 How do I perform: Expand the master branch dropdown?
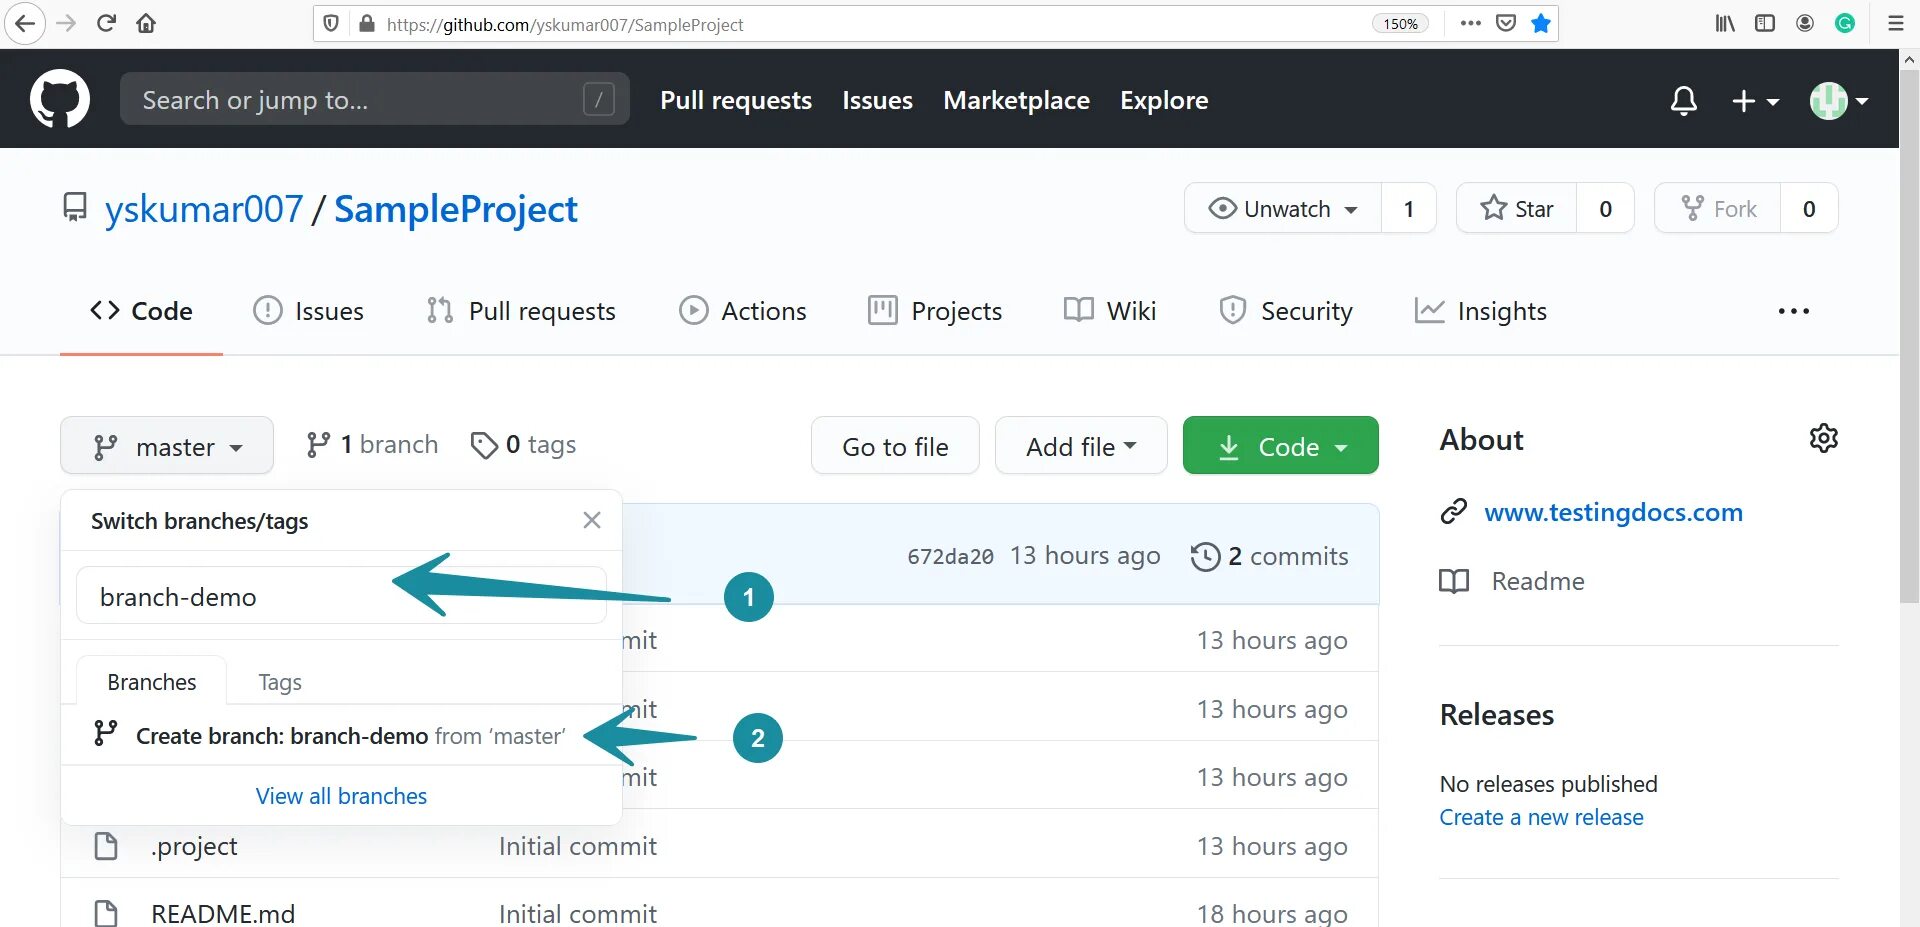167,446
